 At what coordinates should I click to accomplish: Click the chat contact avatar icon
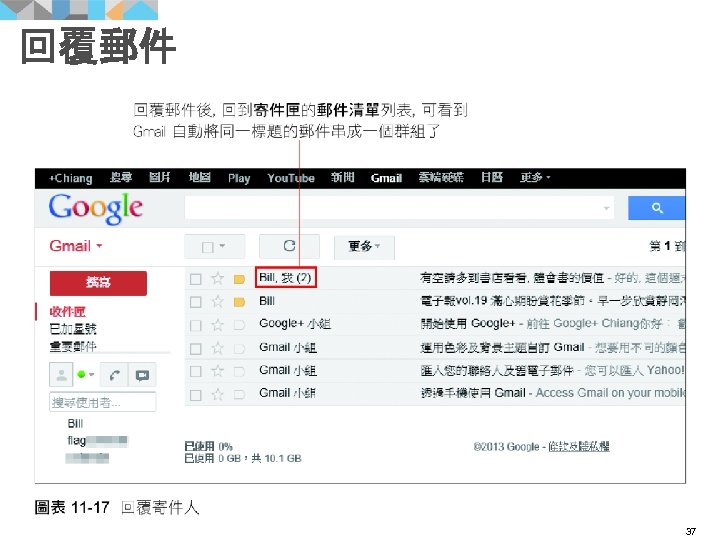click(x=61, y=375)
